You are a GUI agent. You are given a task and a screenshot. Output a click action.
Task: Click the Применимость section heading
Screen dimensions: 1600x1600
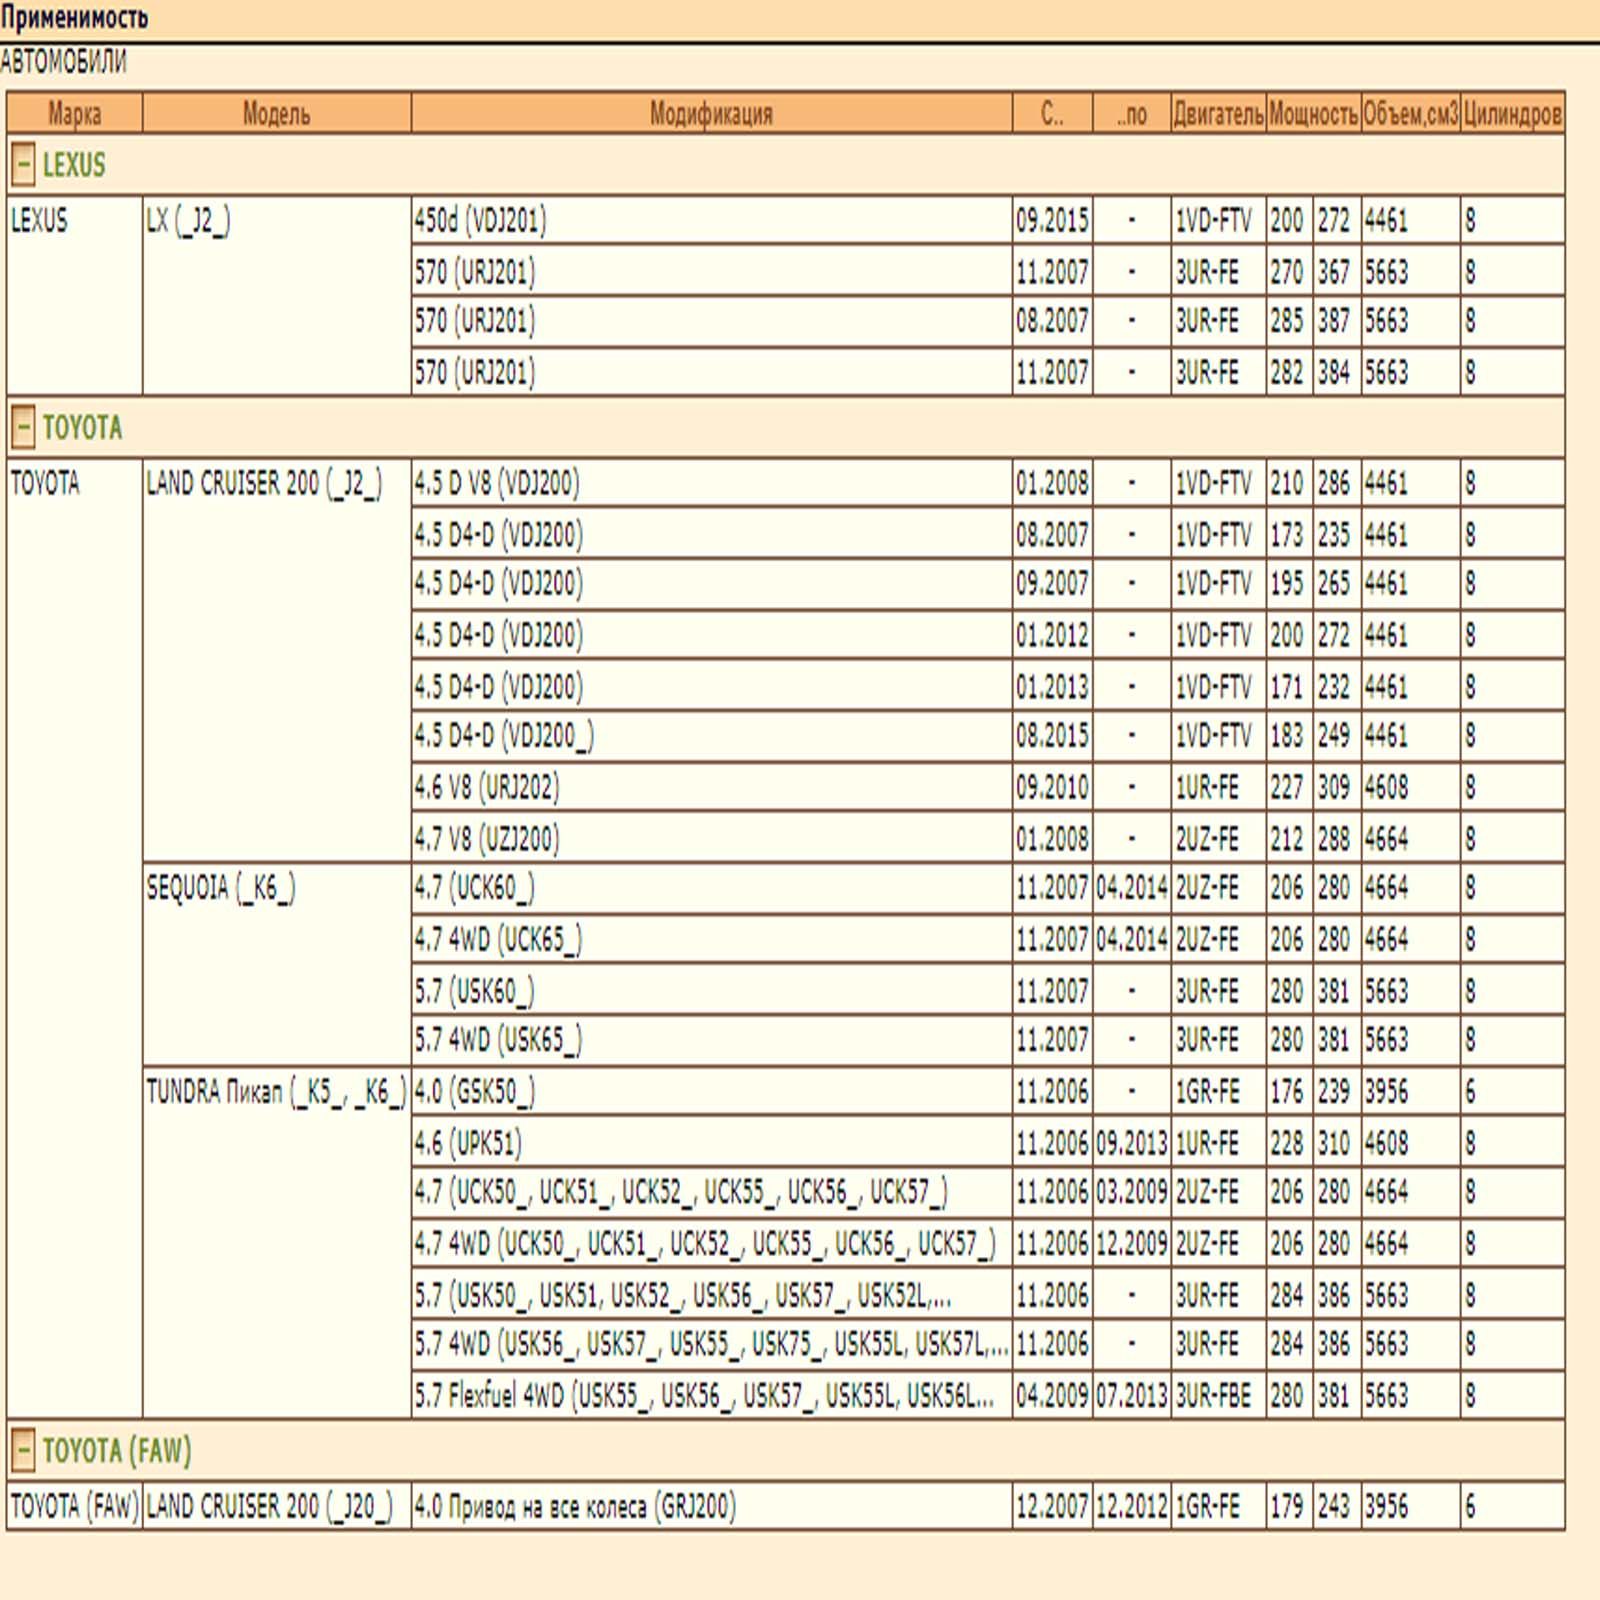75,18
